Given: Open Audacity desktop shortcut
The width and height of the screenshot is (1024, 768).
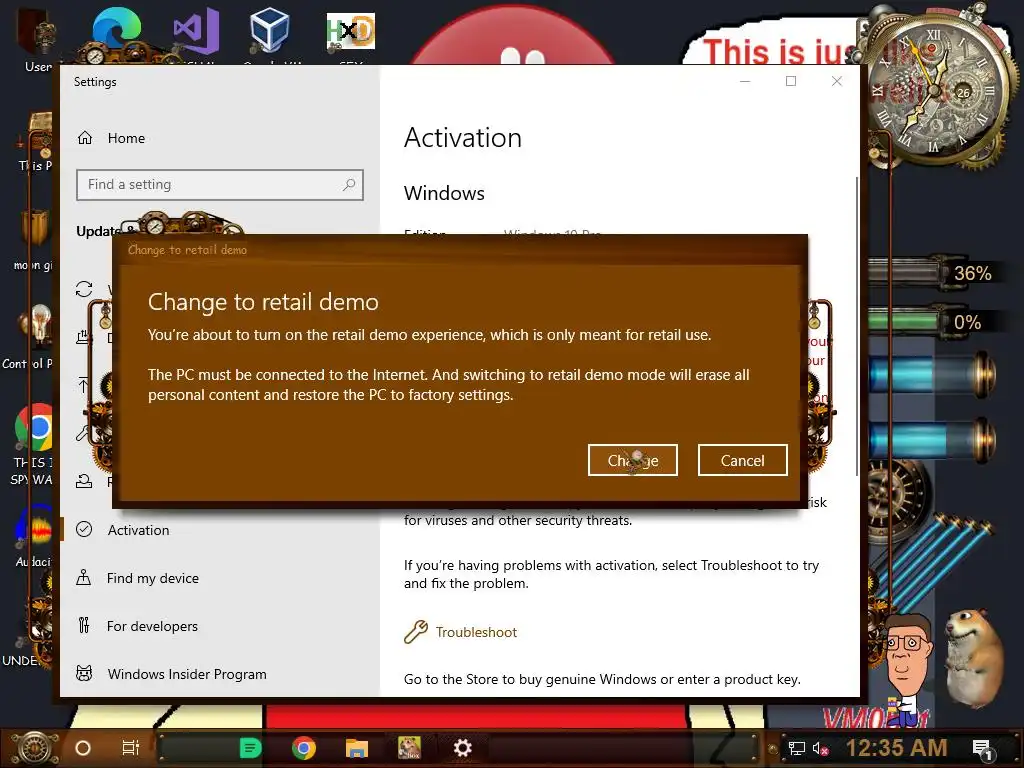Looking at the screenshot, I should pyautogui.click(x=34, y=530).
